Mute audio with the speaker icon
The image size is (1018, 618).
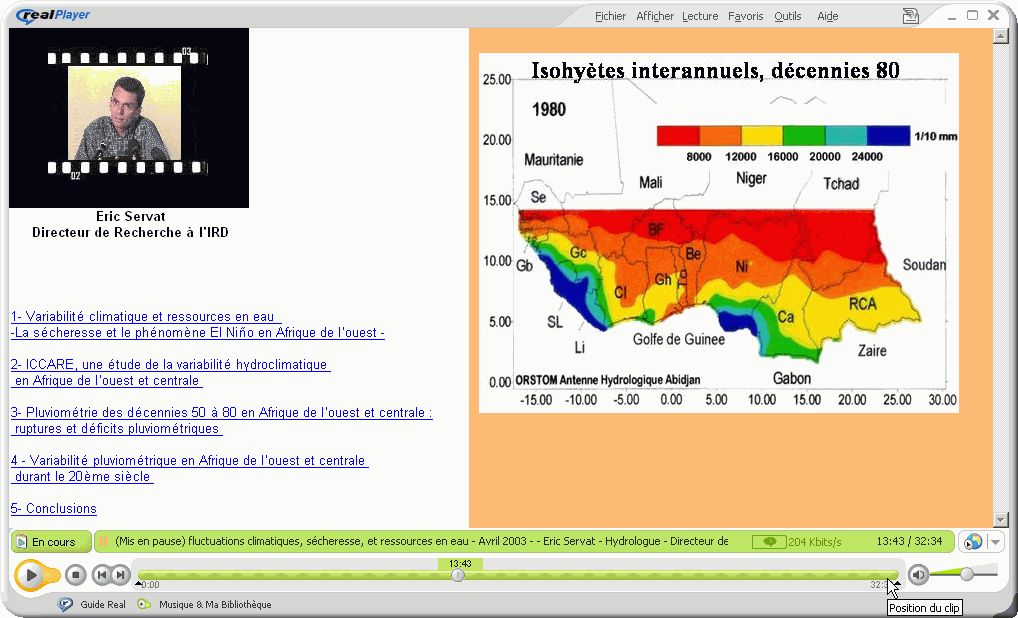tap(918, 574)
